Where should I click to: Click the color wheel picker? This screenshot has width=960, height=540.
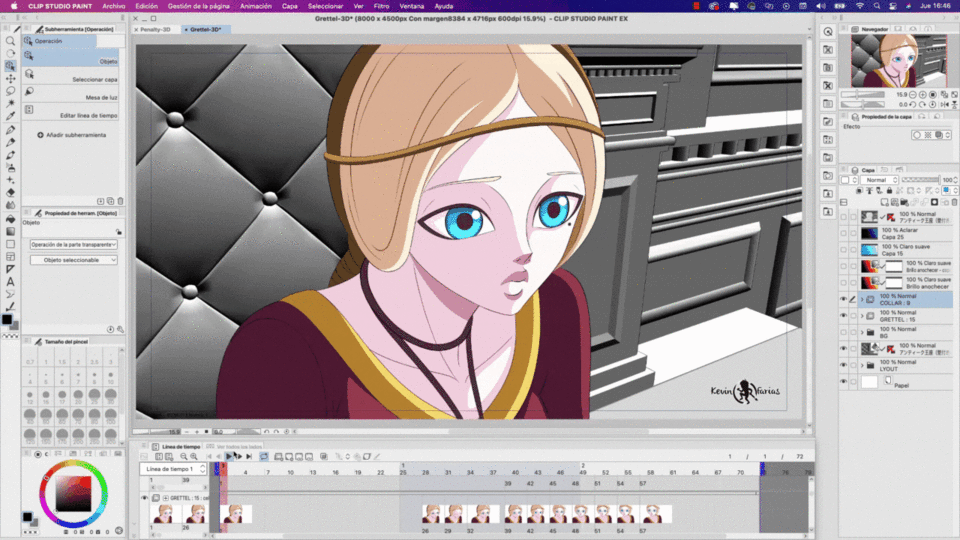(73, 491)
